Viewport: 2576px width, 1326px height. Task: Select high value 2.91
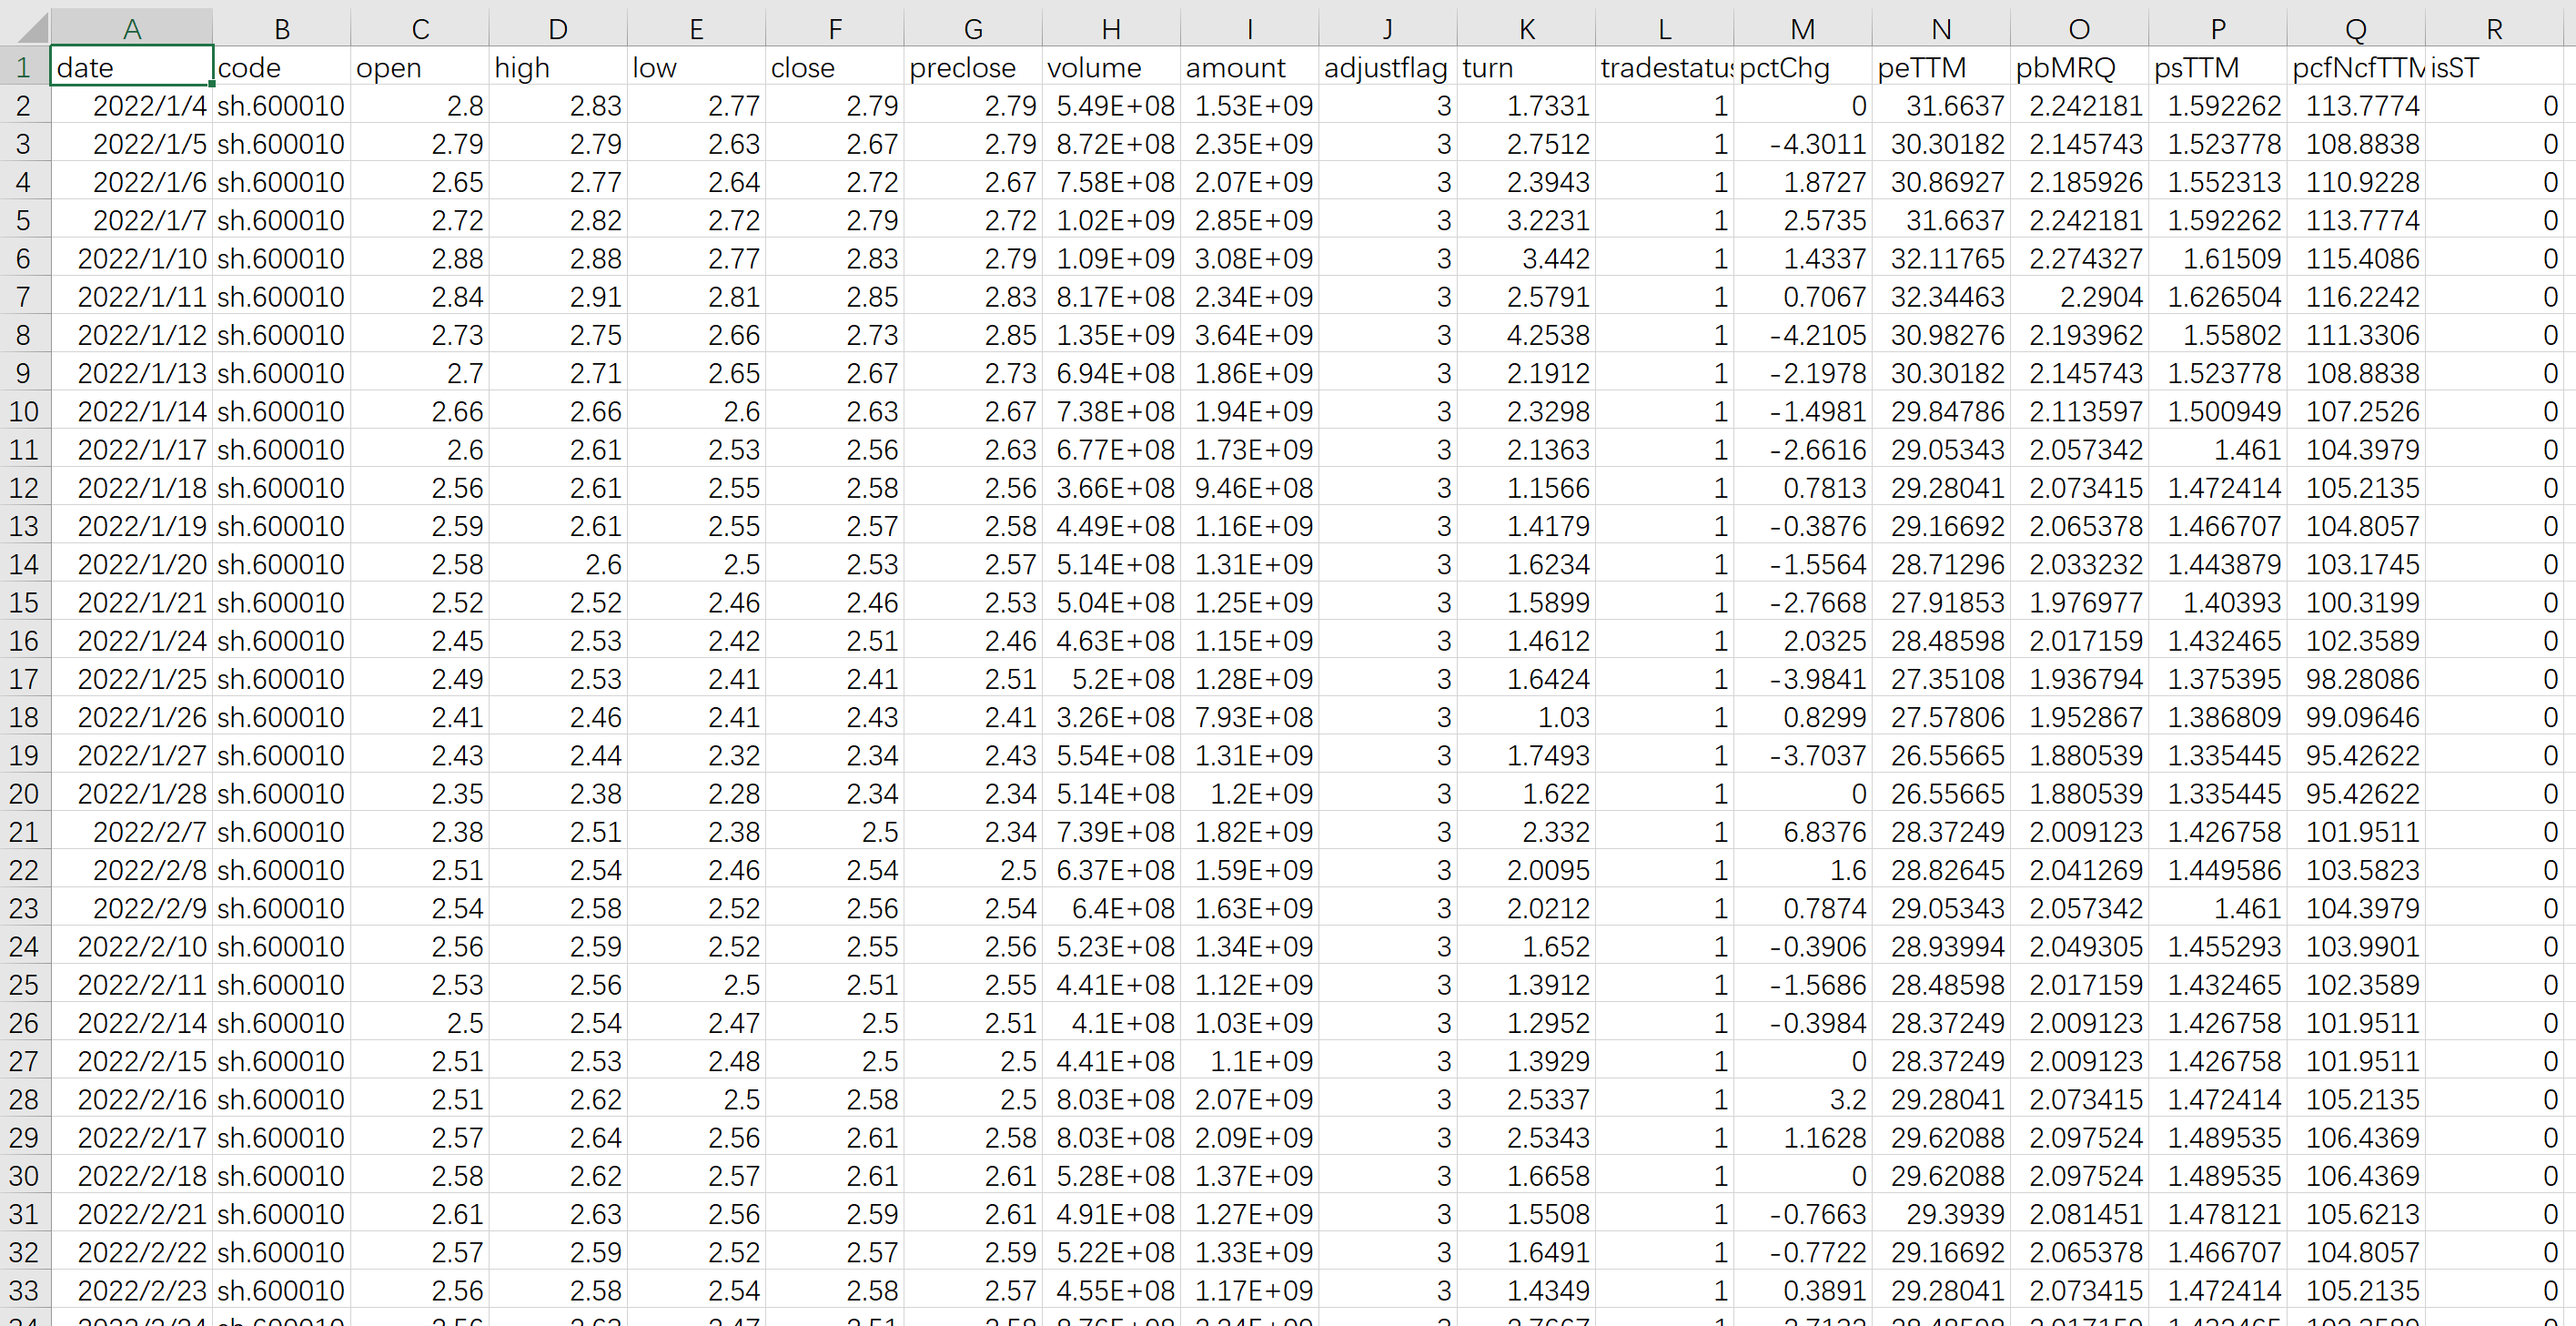click(558, 297)
